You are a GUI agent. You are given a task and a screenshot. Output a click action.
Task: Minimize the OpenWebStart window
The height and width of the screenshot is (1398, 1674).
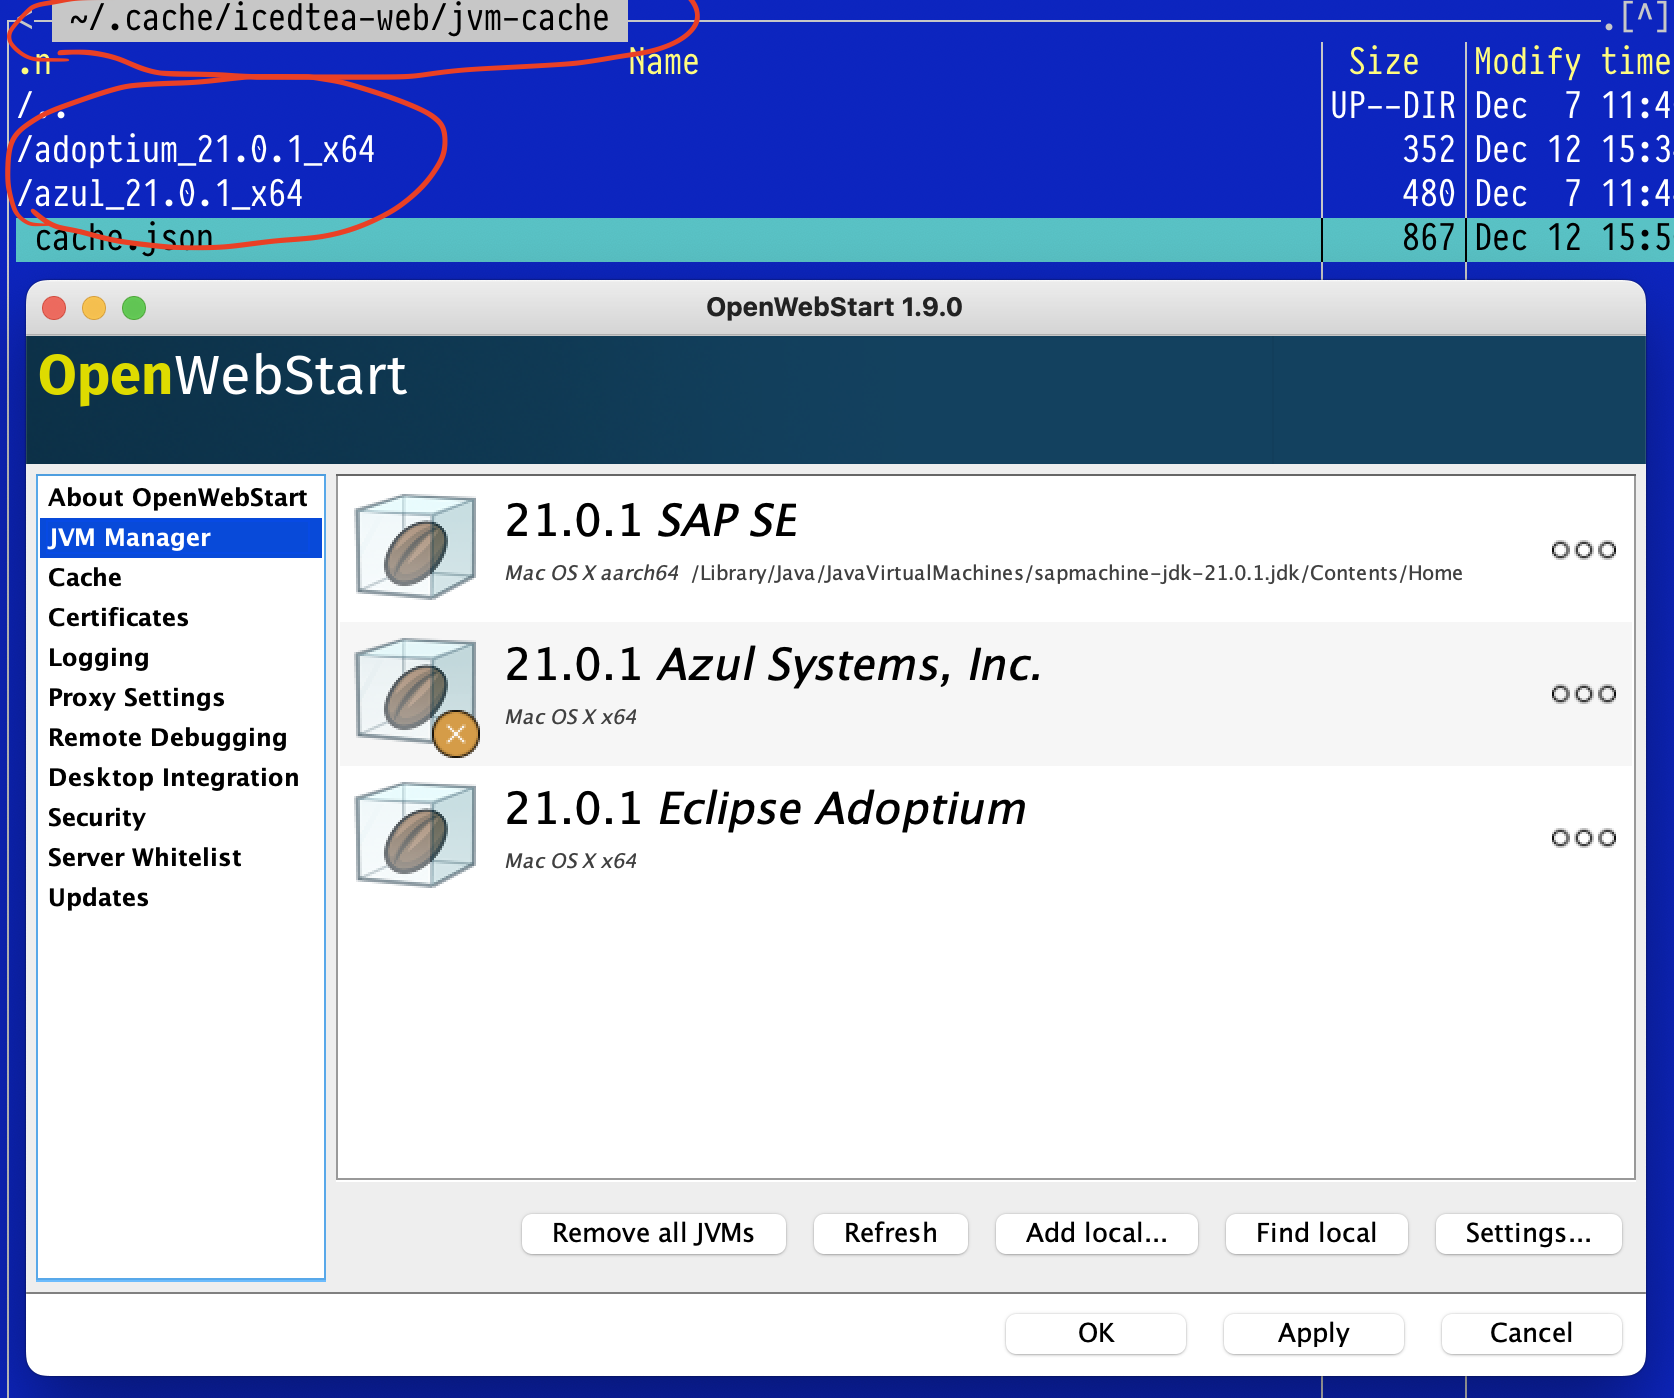(94, 308)
